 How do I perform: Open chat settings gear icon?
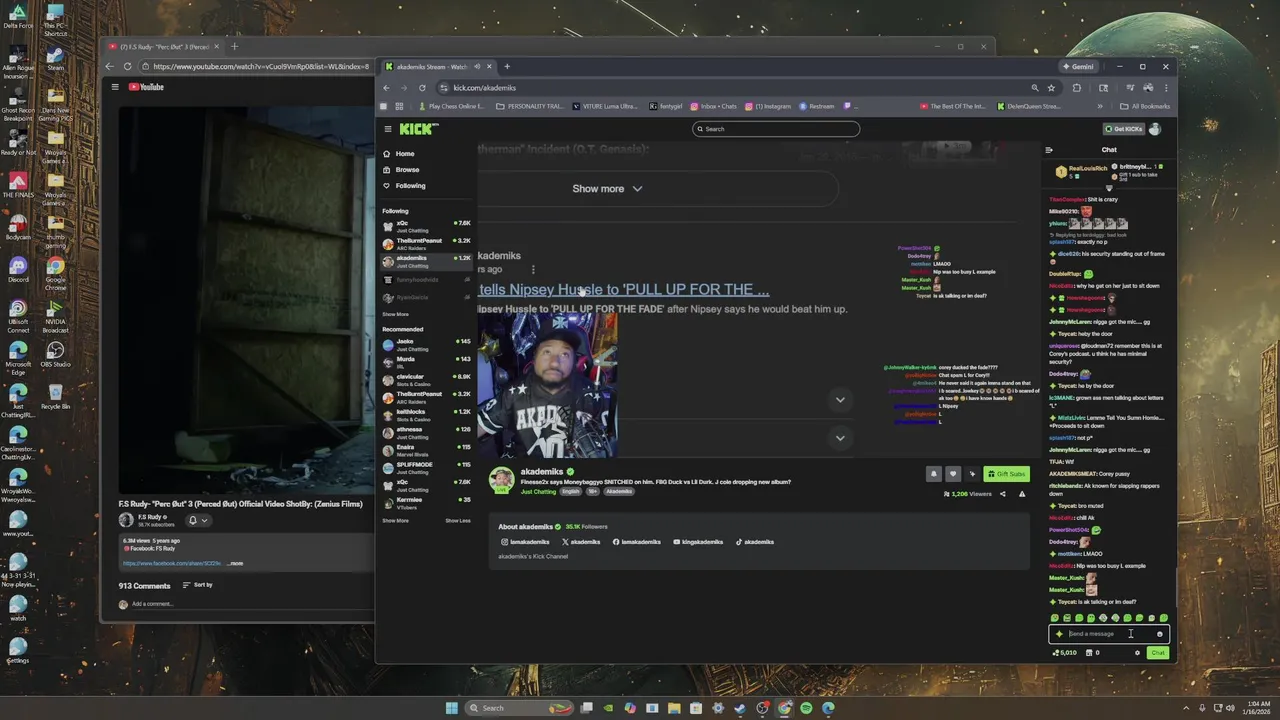click(1137, 653)
